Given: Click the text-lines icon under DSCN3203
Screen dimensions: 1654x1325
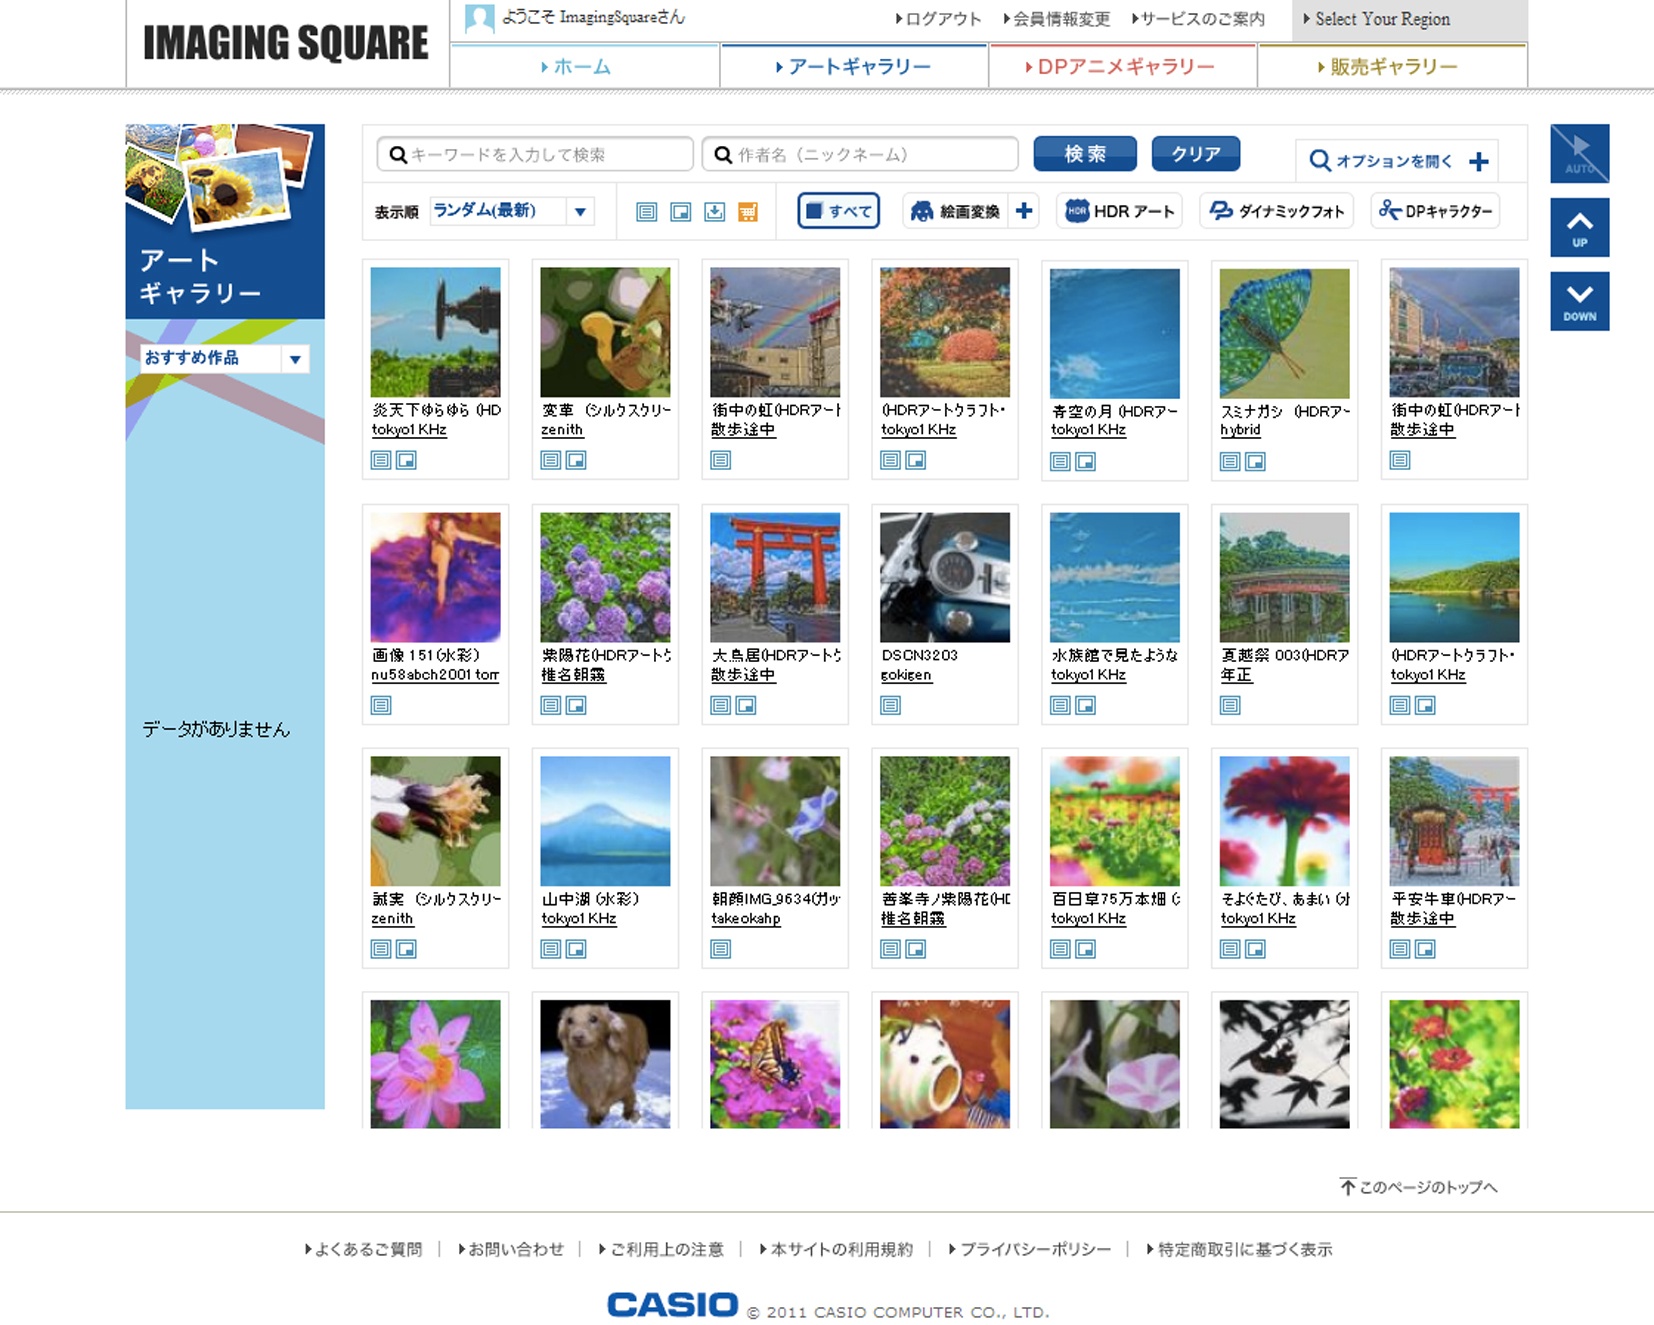Looking at the screenshot, I should (891, 705).
